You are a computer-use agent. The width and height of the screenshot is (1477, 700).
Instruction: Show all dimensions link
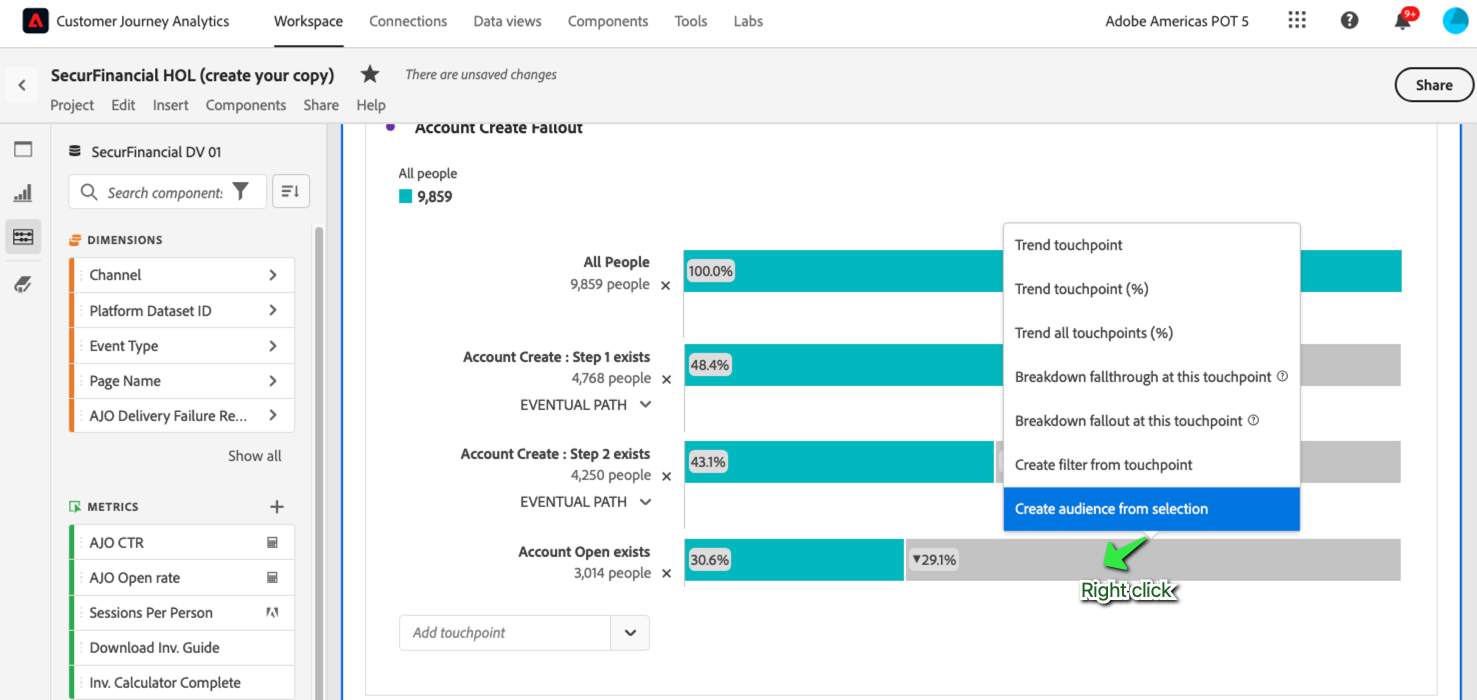tap(255, 456)
